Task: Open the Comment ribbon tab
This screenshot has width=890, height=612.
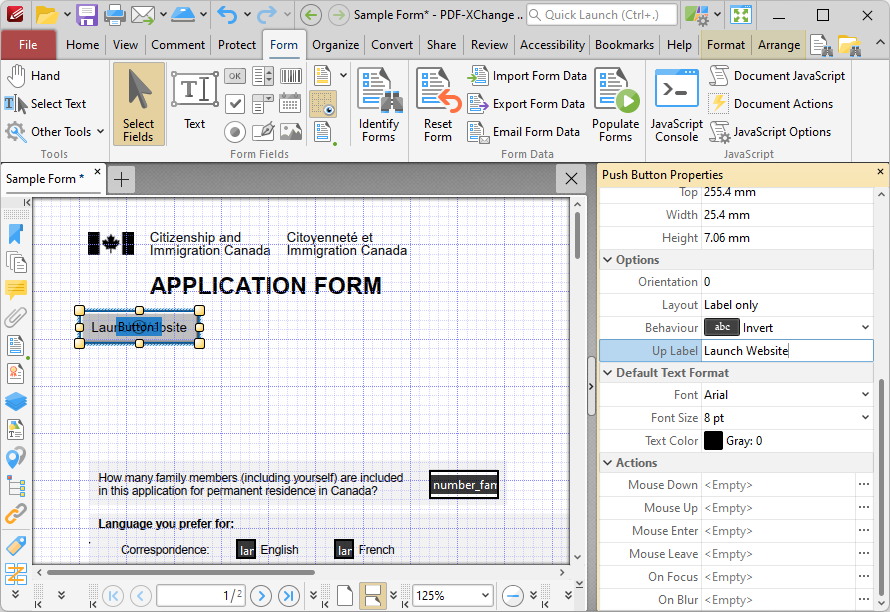Action: pyautogui.click(x=178, y=45)
